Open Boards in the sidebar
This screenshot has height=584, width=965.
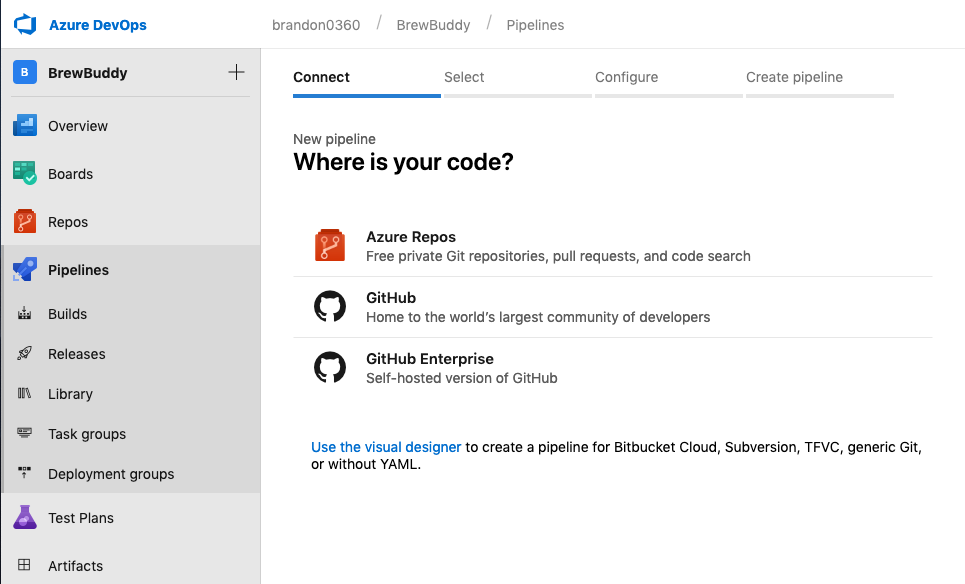[x=71, y=174]
